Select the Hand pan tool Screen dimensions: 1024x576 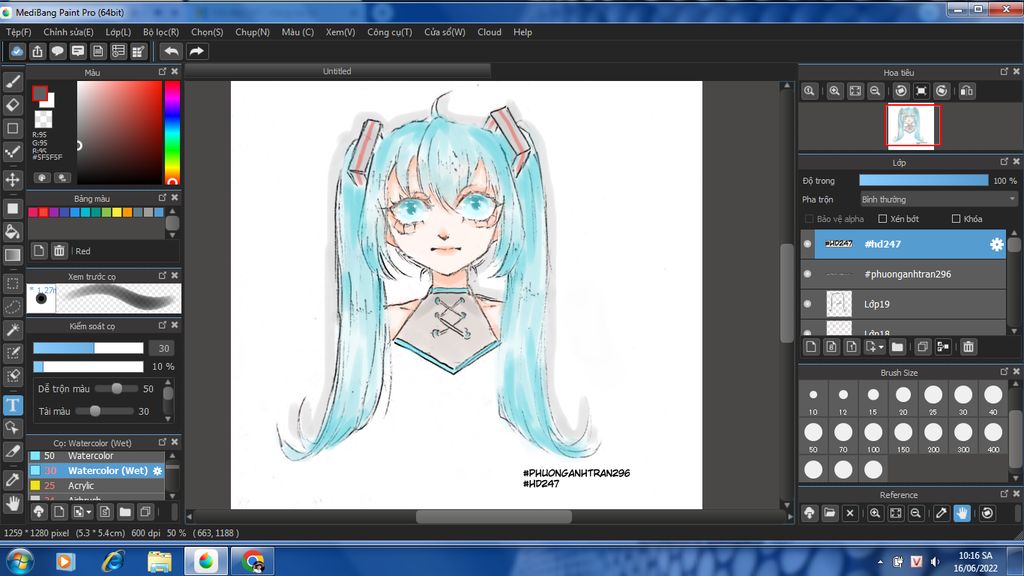point(13,504)
